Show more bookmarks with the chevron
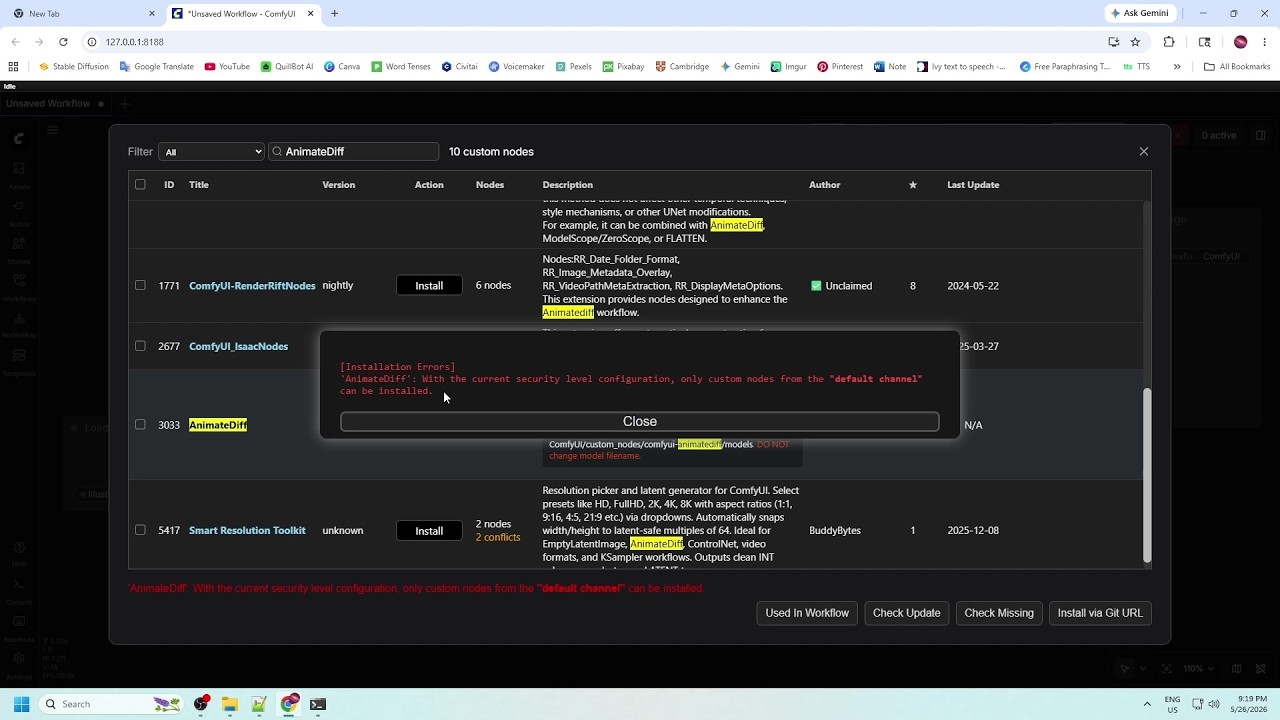1280x720 pixels. pyautogui.click(x=1177, y=67)
